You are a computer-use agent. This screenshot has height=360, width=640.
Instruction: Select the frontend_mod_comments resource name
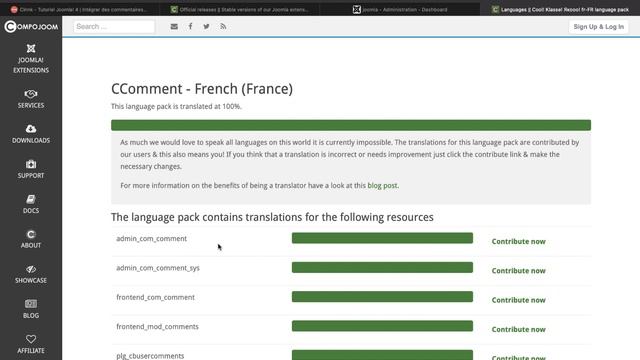tap(158, 327)
